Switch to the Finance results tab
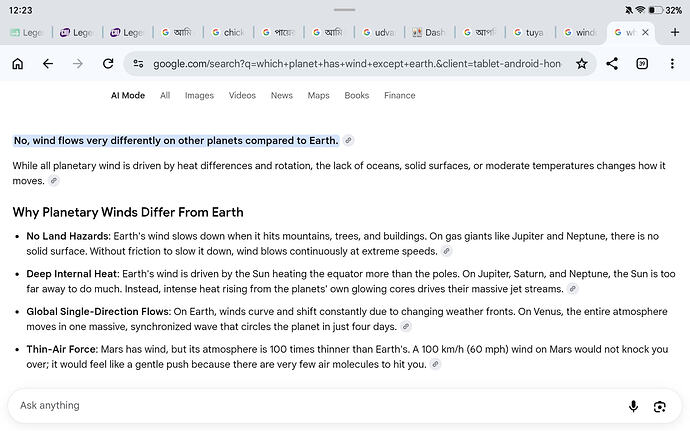690x431 pixels. click(400, 95)
